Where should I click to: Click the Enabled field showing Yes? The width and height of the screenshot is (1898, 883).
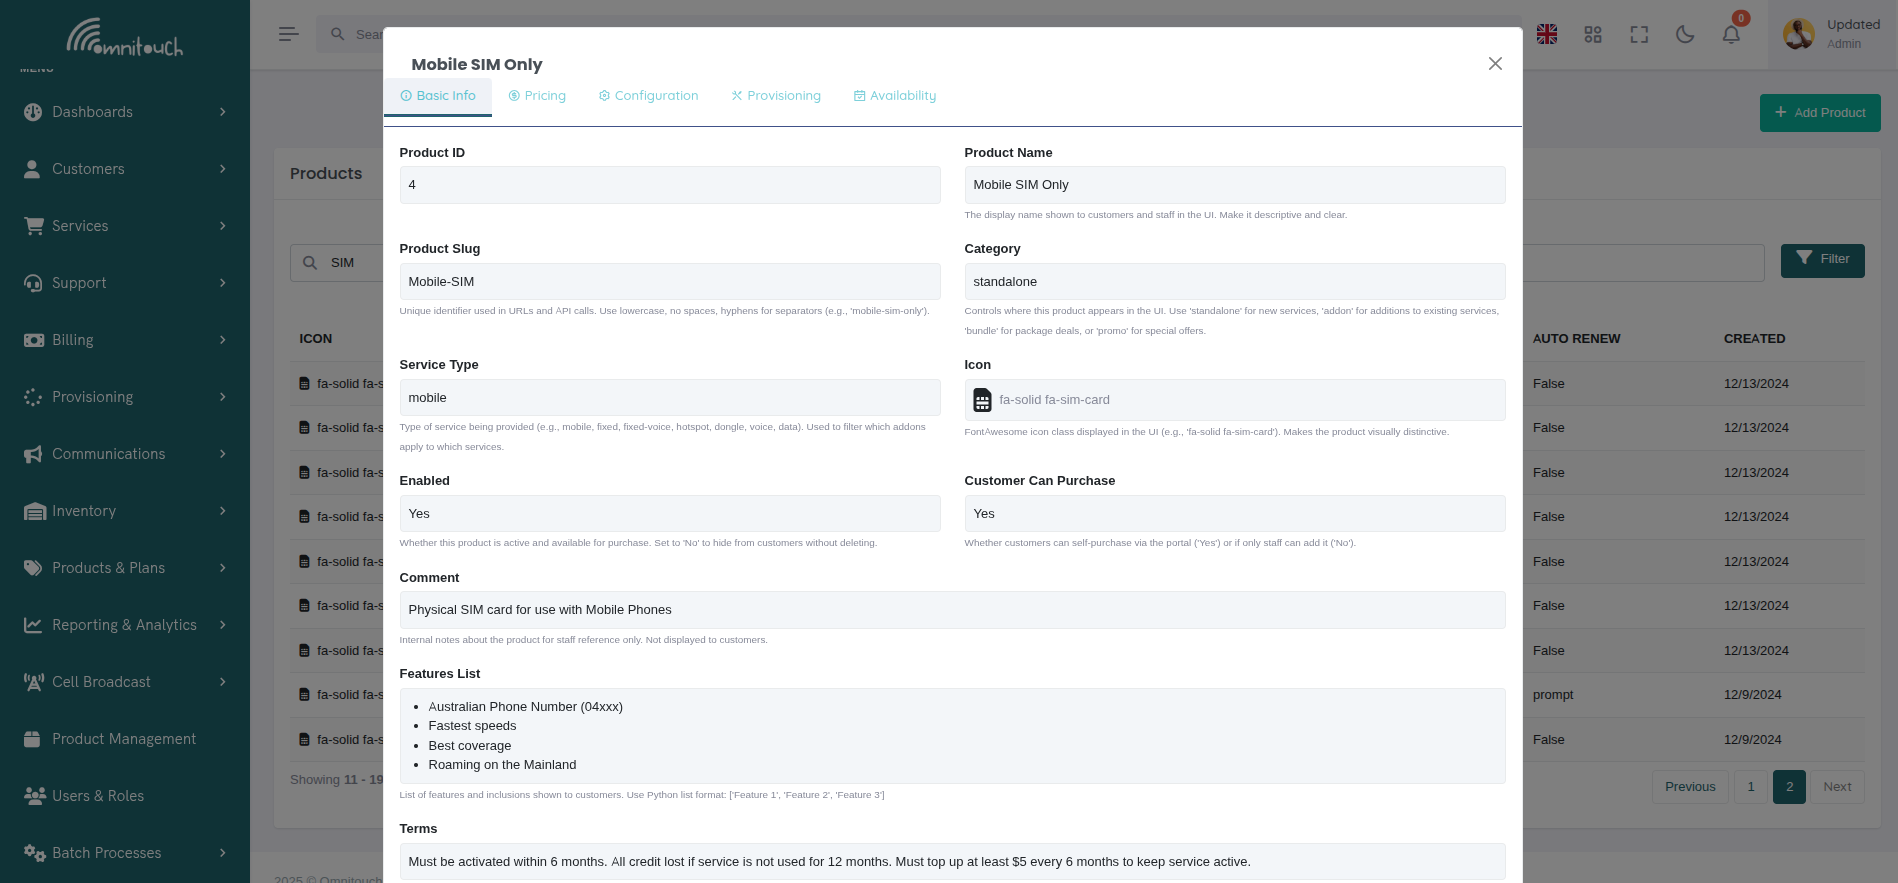click(669, 514)
